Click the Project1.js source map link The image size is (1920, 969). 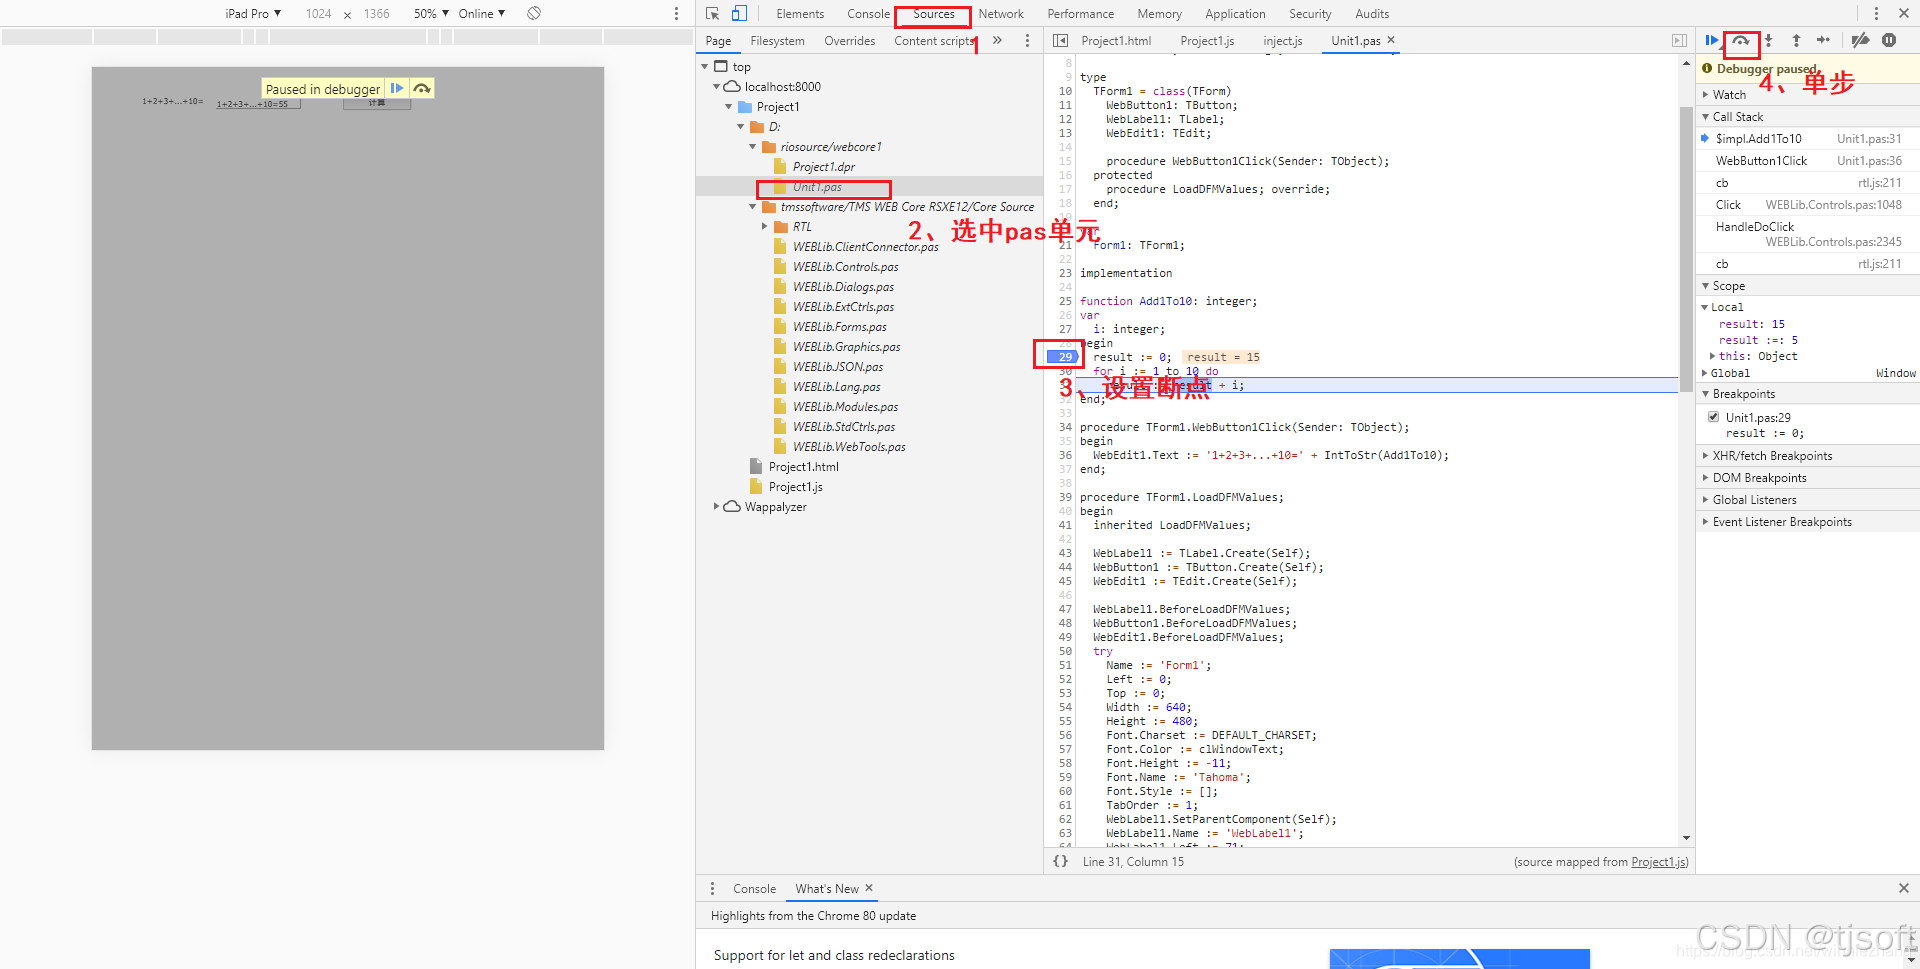point(1657,861)
